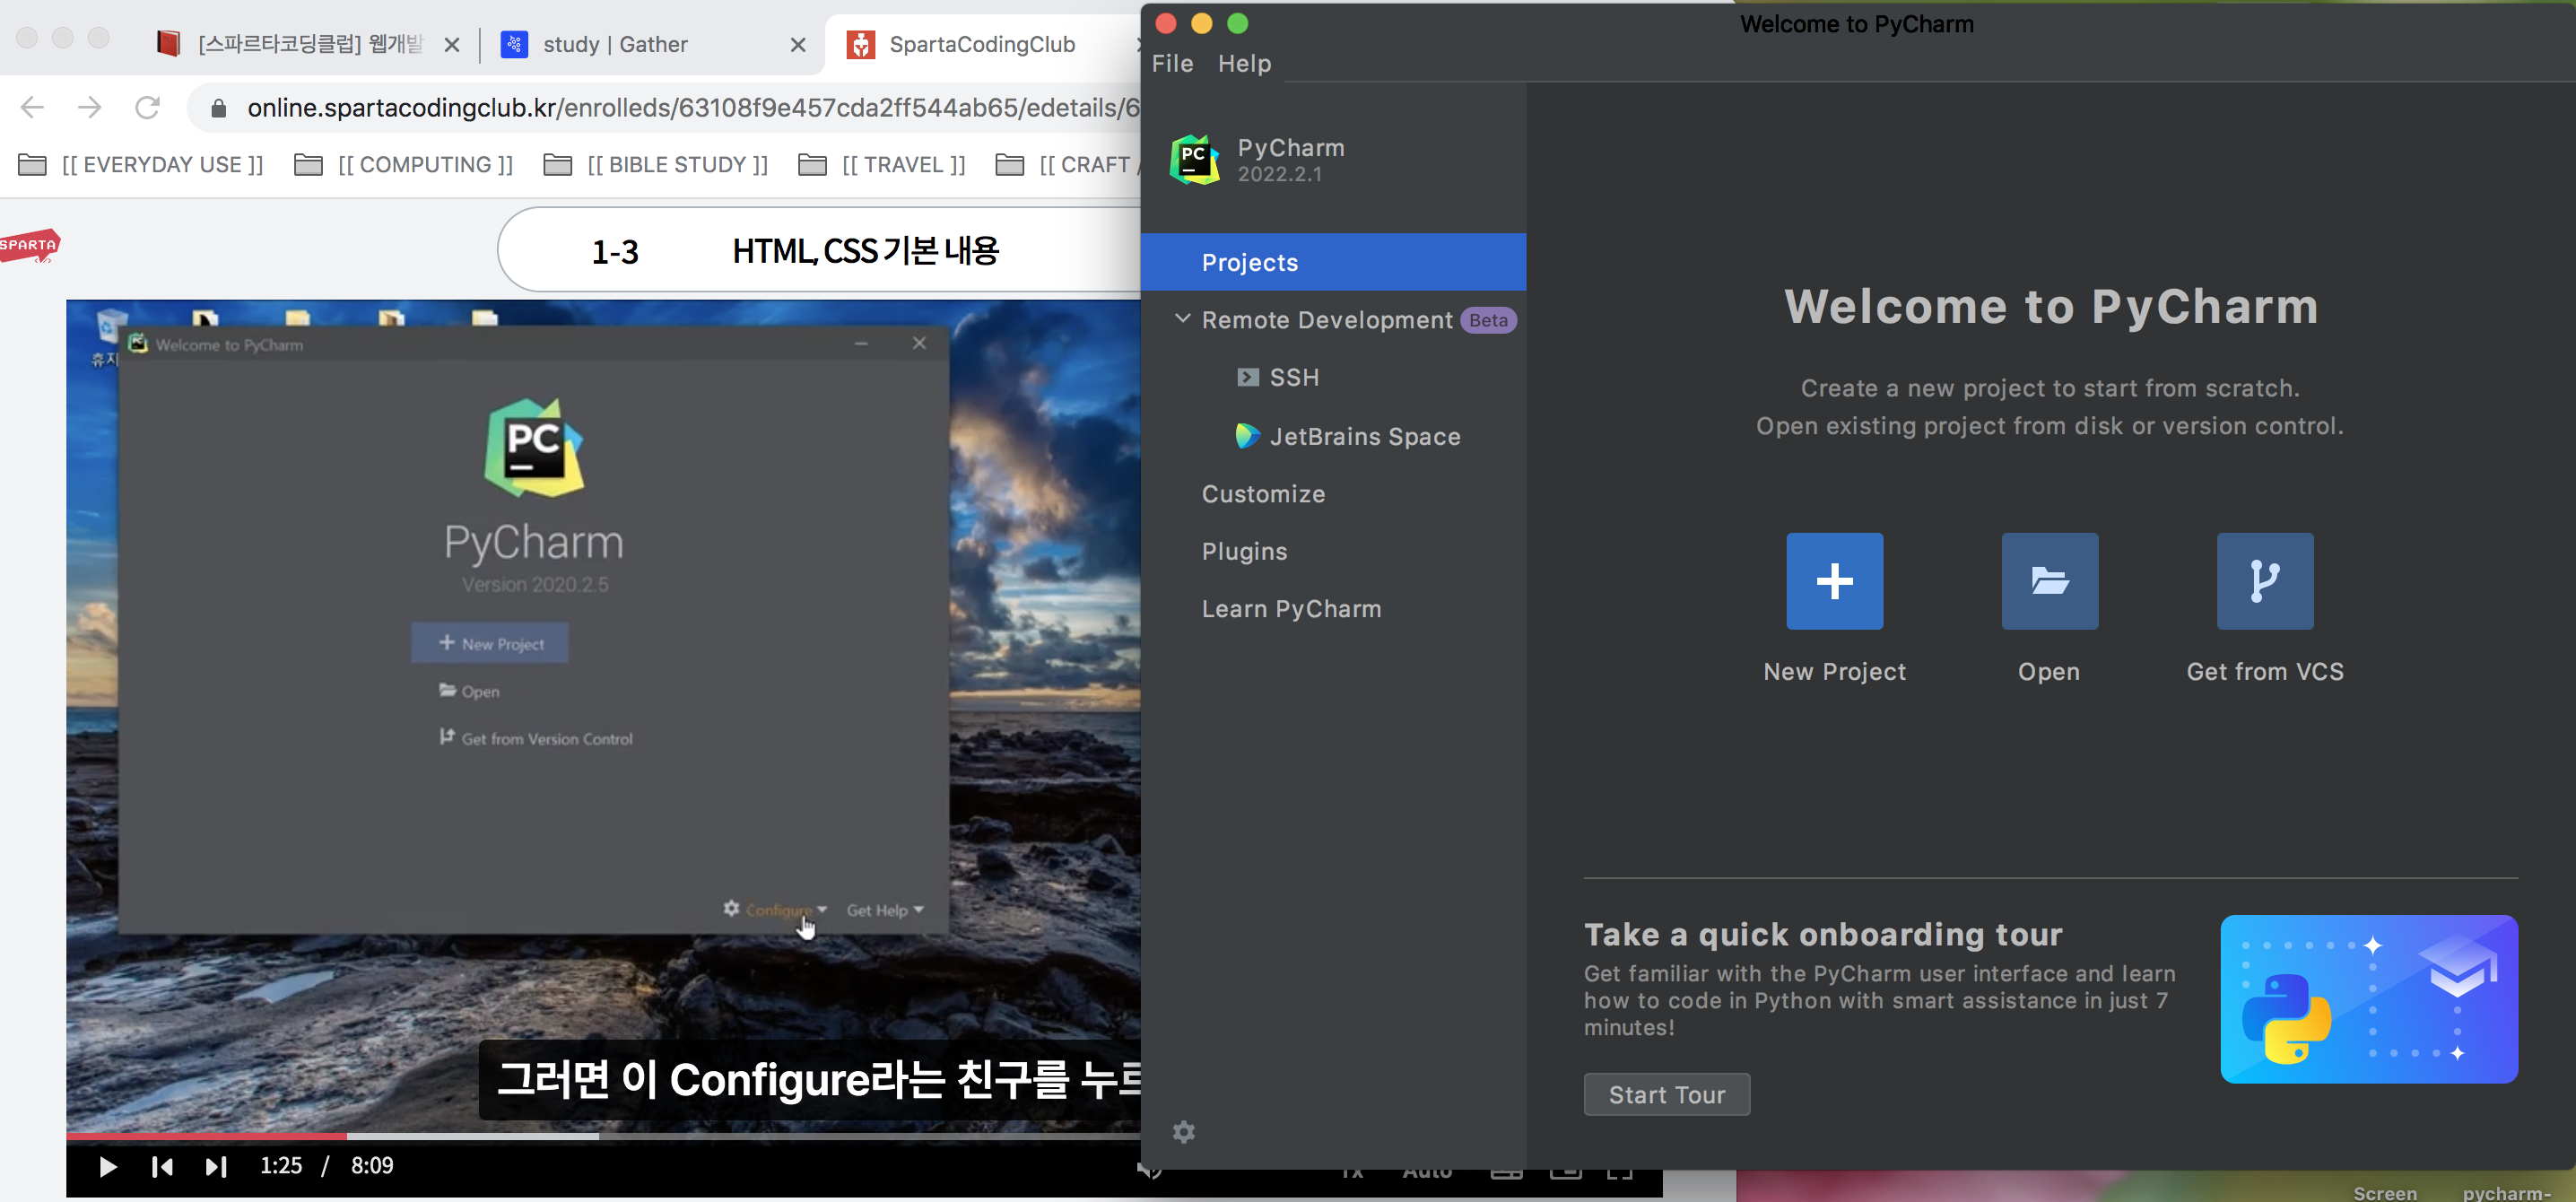2576x1202 pixels.
Task: Click the Gather tab favicon
Action: click(514, 44)
